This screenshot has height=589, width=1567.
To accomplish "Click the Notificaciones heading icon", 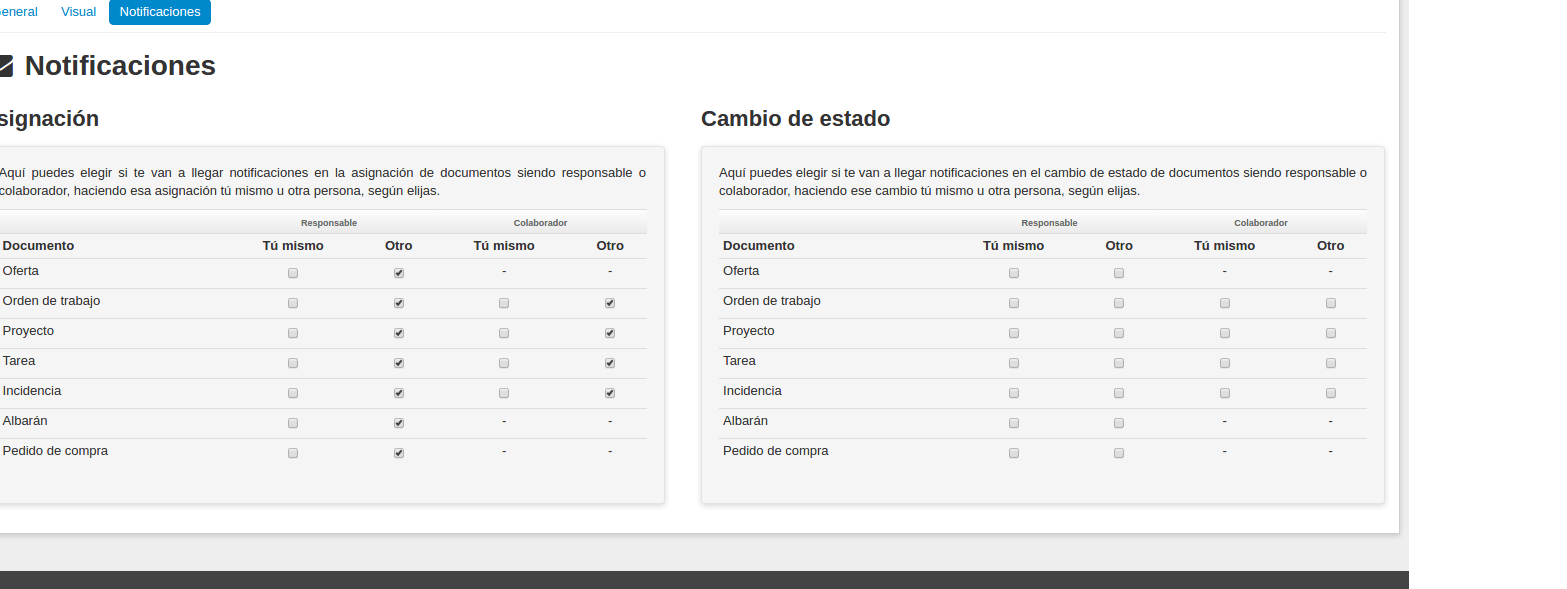I will pos(6,67).
